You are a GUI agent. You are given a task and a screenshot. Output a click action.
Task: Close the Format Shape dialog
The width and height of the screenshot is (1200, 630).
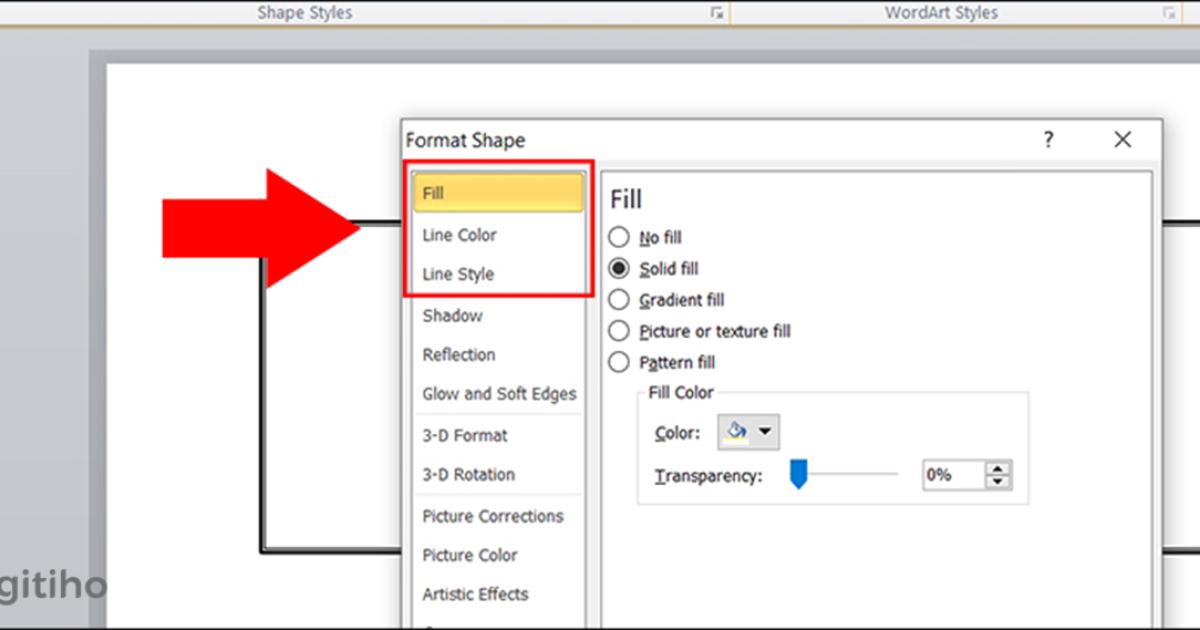tap(1122, 140)
